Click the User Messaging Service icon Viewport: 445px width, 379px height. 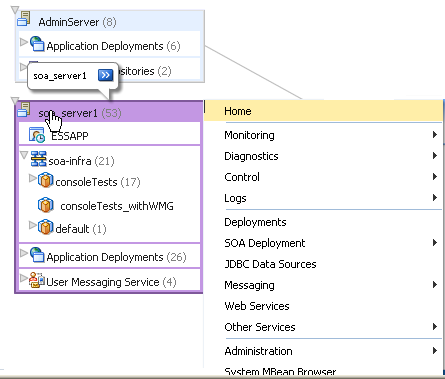(x=37, y=280)
